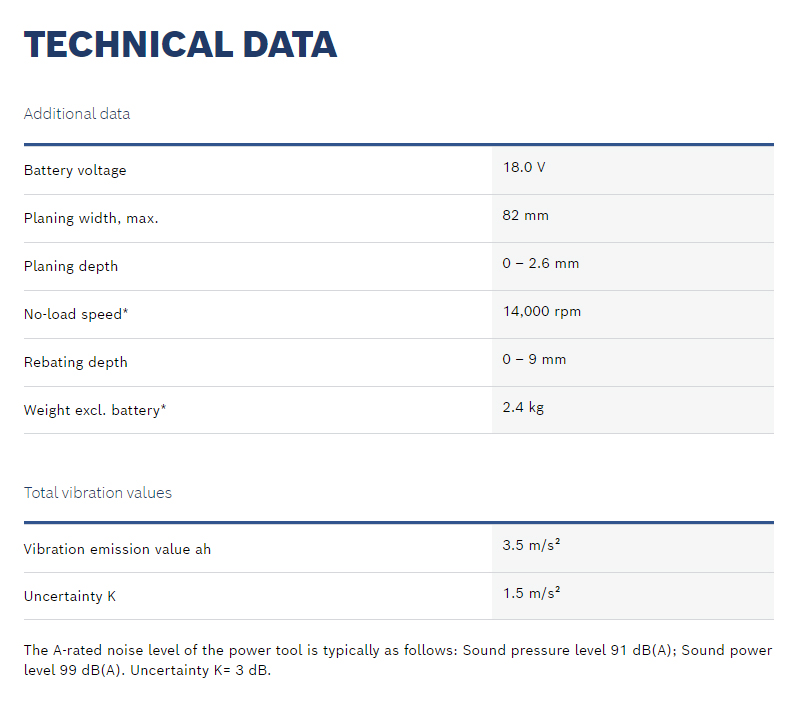This screenshot has height=705, width=805.
Task: Click the Weight excl. battery label
Action: [95, 411]
